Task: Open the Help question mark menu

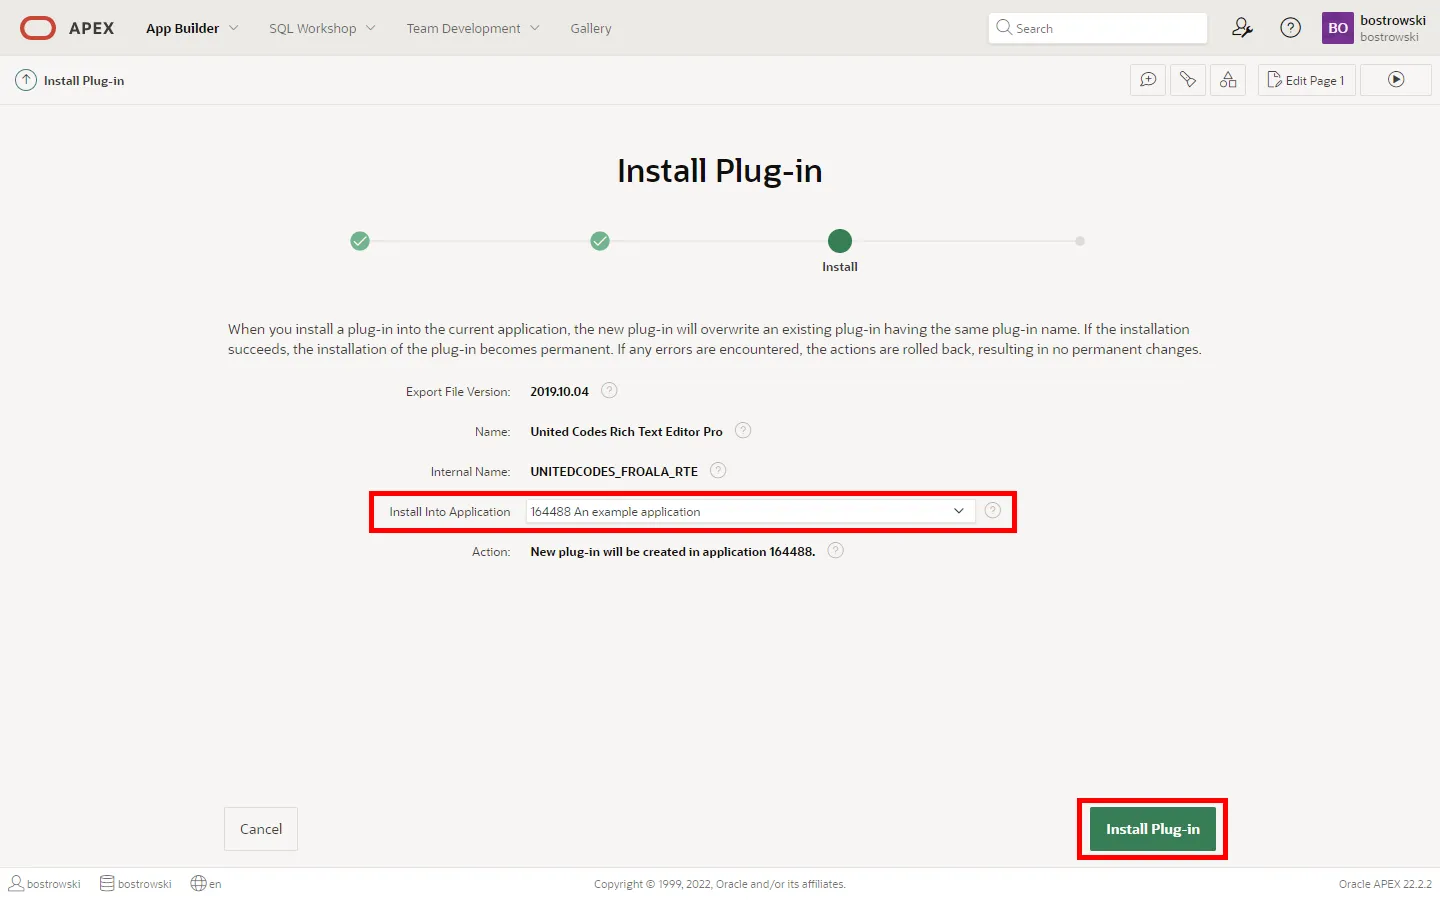Action: coord(1291,28)
